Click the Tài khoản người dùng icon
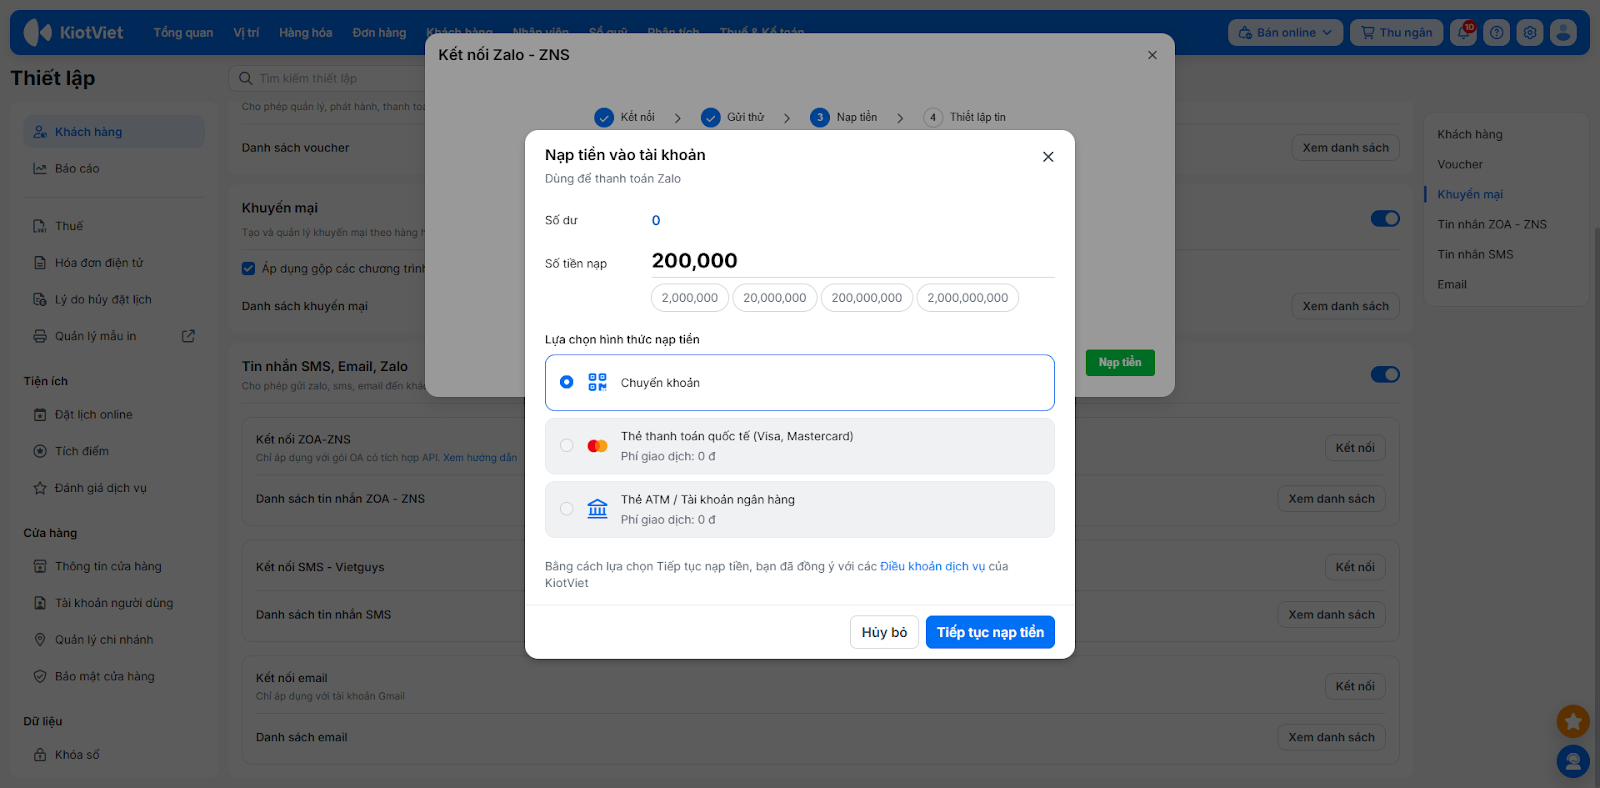1600x788 pixels. click(40, 603)
